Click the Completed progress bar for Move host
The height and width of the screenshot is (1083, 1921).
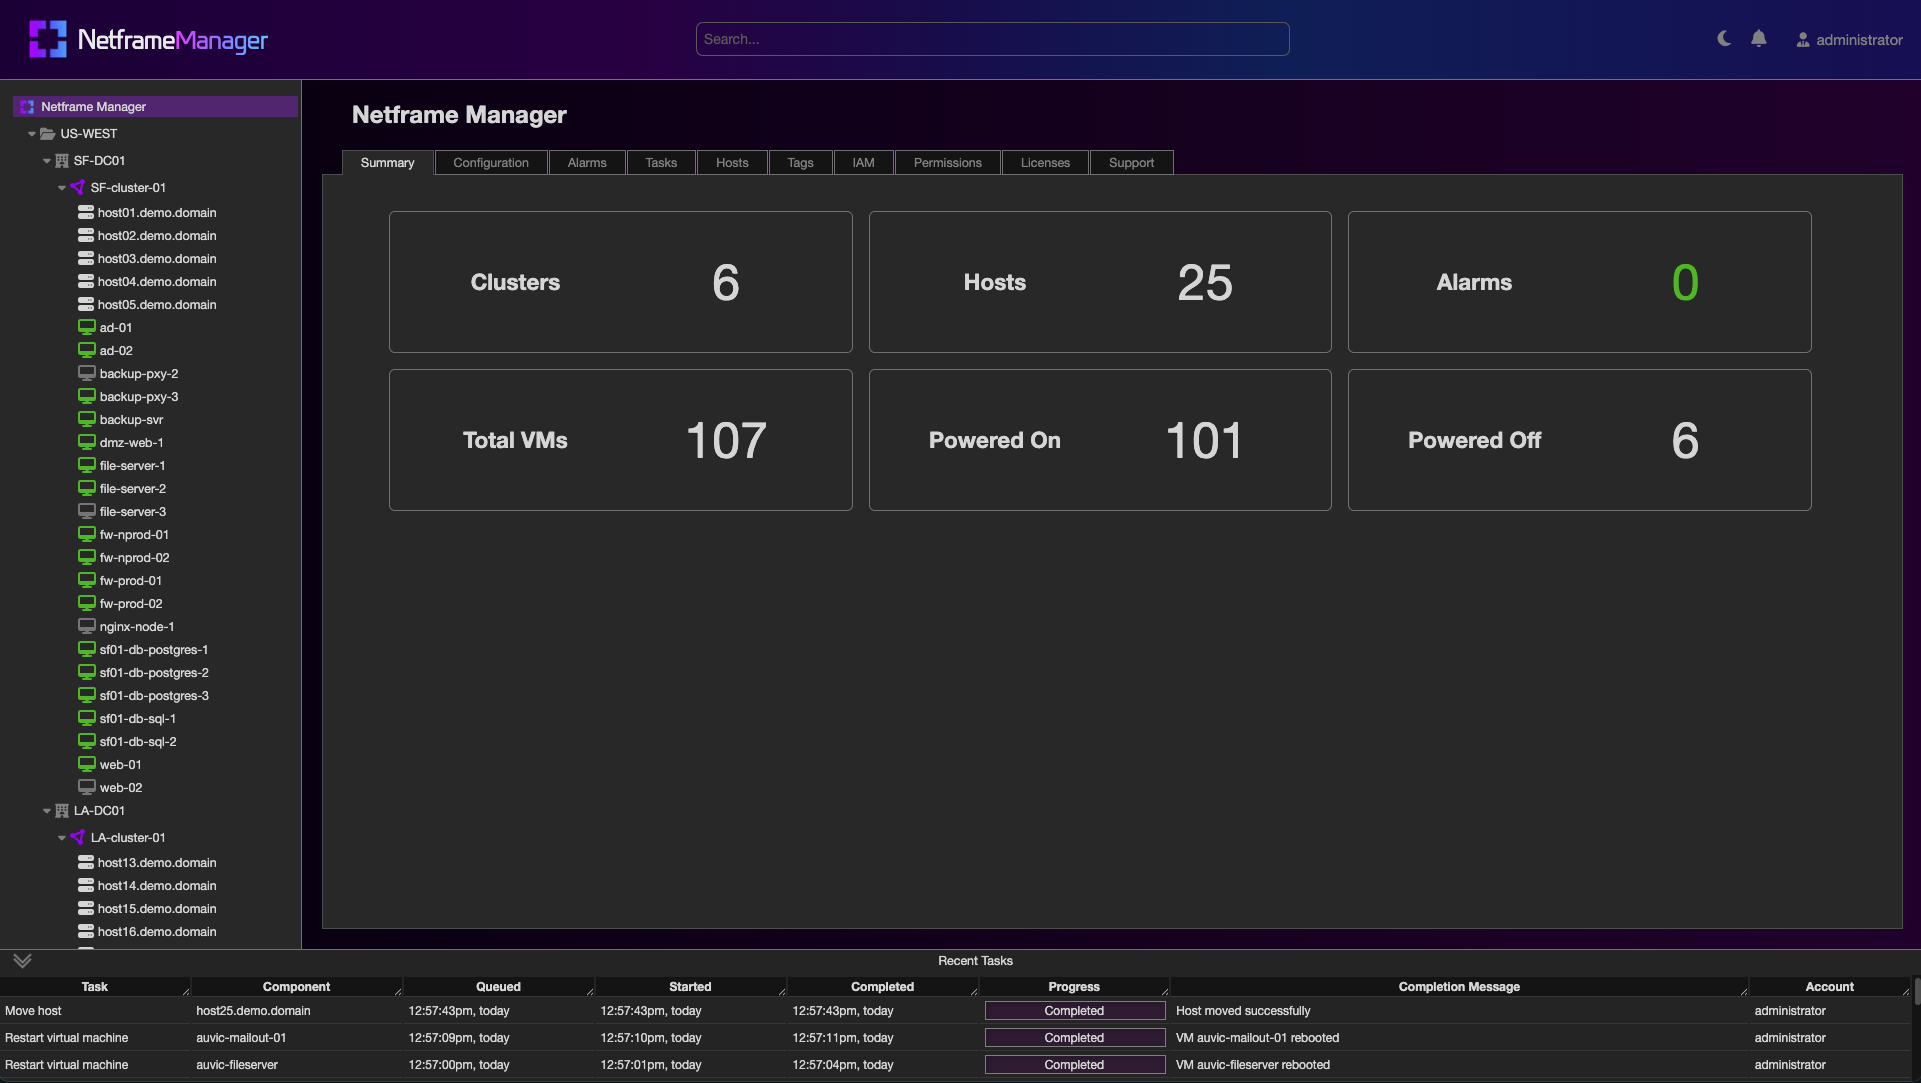pyautogui.click(x=1074, y=1011)
